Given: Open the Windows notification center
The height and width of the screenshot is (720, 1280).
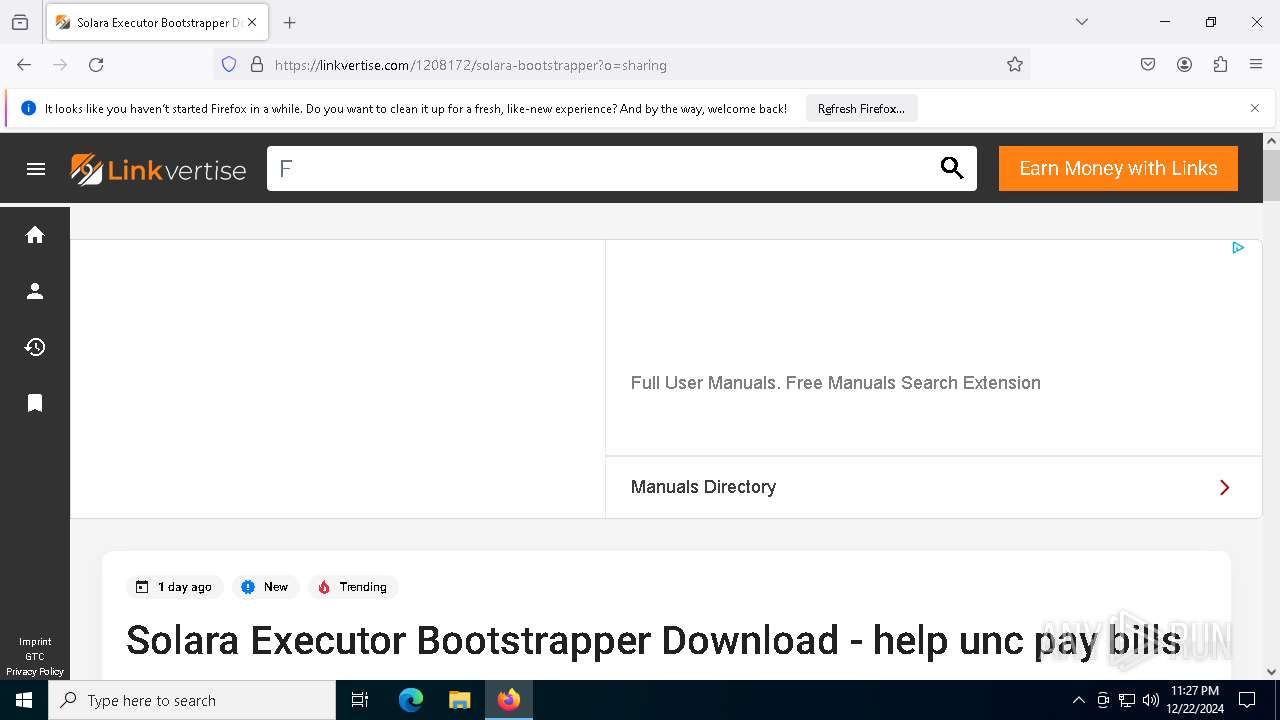Looking at the screenshot, I should click(x=1247, y=700).
